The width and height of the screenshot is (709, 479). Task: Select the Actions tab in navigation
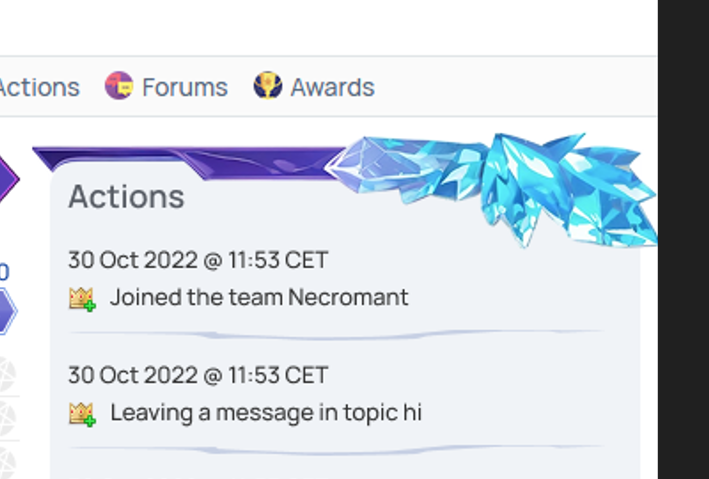coord(39,87)
